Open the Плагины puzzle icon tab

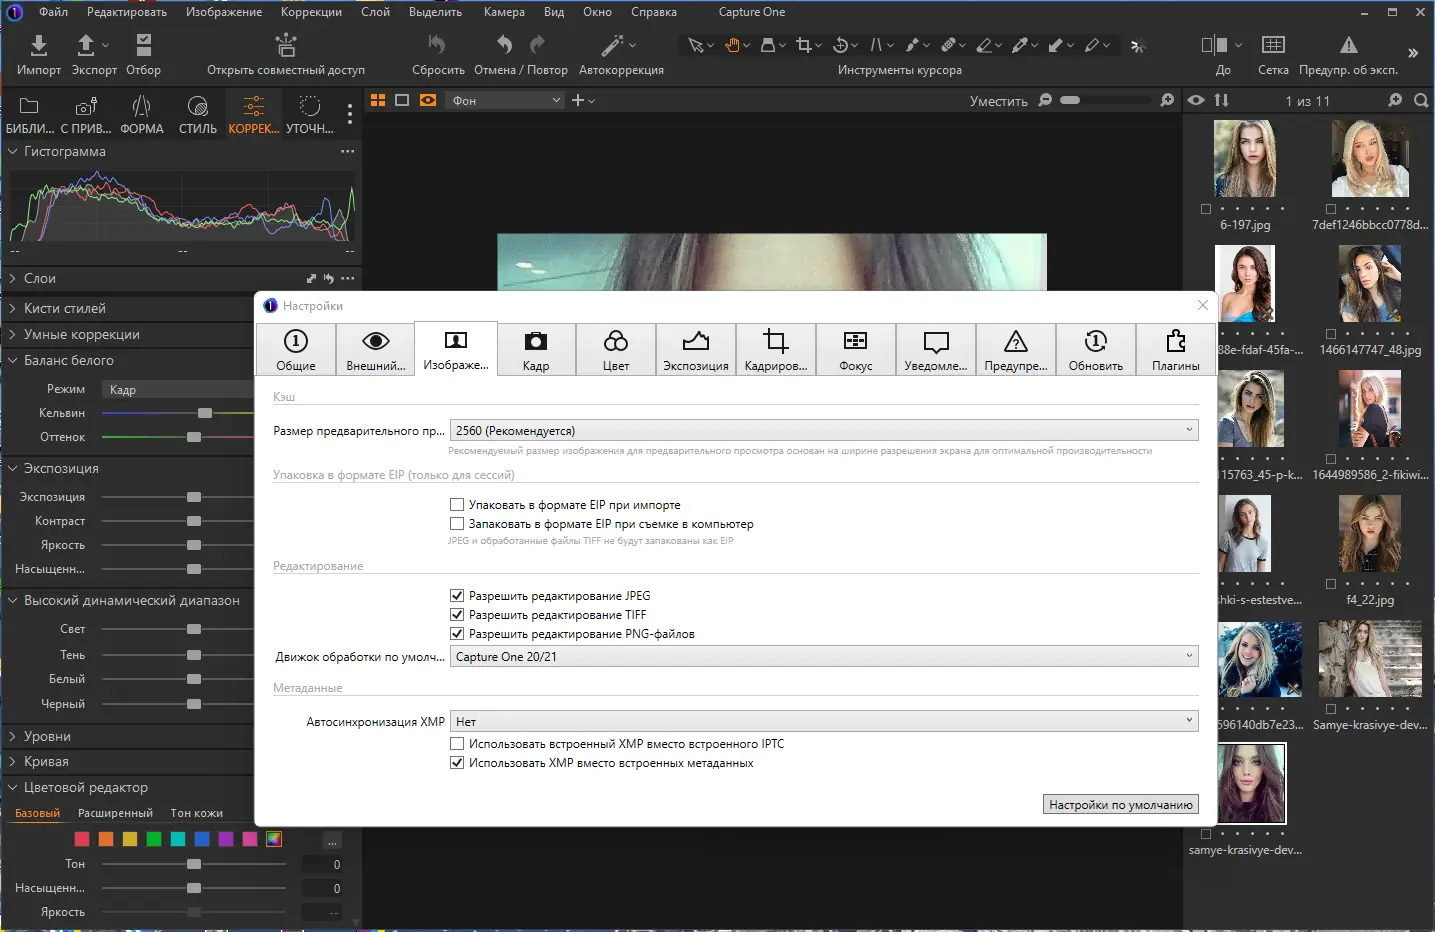click(1176, 349)
